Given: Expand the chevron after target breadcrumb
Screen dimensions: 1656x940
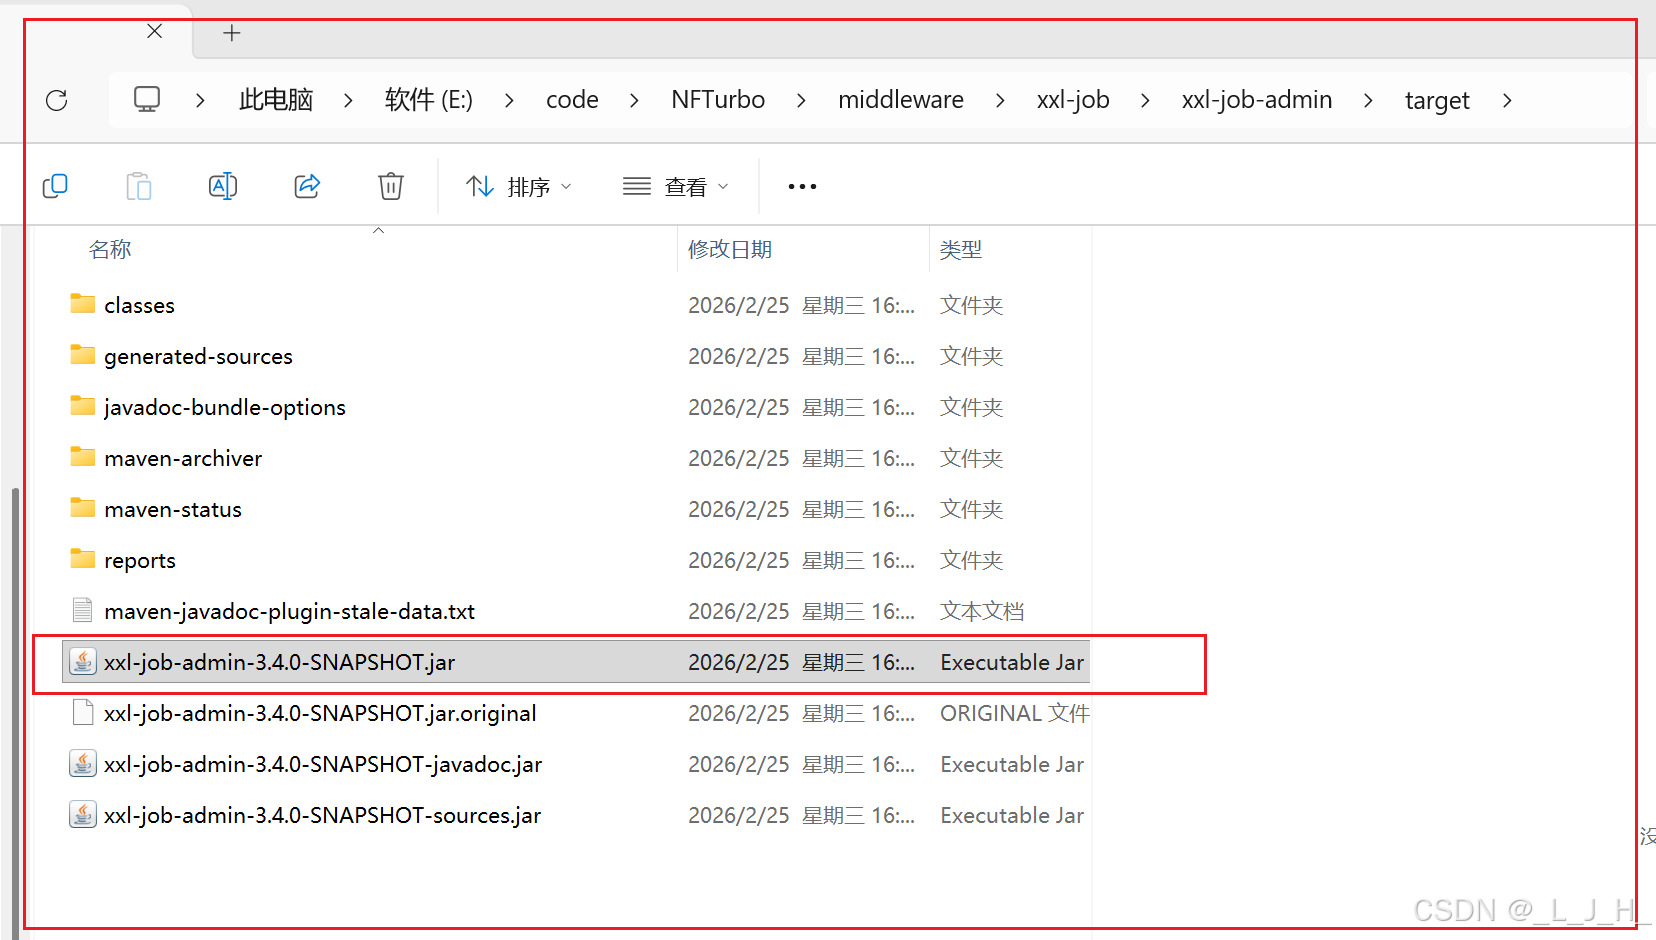Looking at the screenshot, I should click(1507, 100).
